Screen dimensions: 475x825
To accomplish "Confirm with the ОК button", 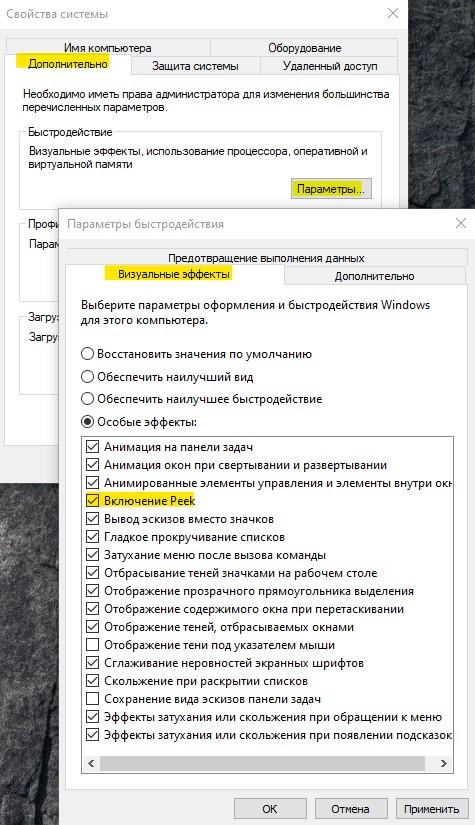I will [x=270, y=809].
